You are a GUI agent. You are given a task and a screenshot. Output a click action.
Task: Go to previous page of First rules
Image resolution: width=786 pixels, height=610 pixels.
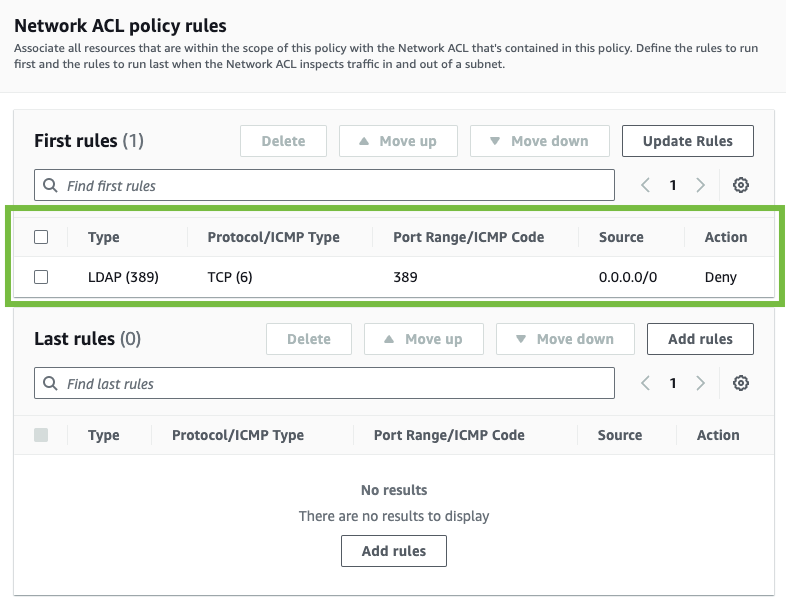646,185
